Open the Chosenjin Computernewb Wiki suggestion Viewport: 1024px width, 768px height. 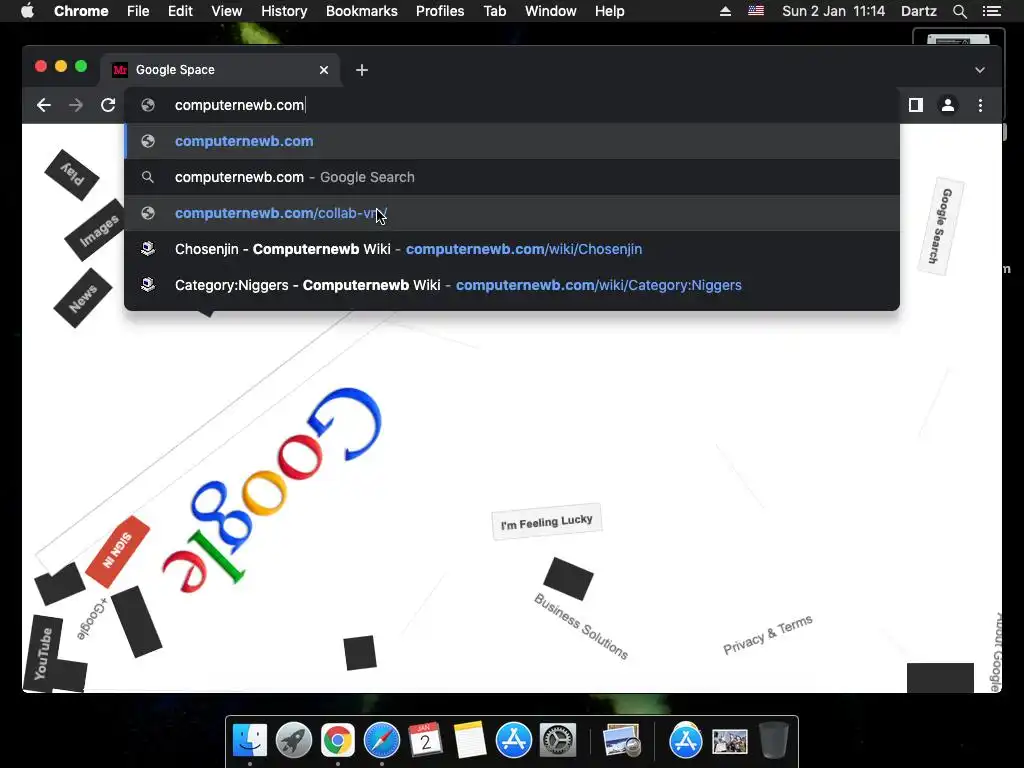coord(512,249)
